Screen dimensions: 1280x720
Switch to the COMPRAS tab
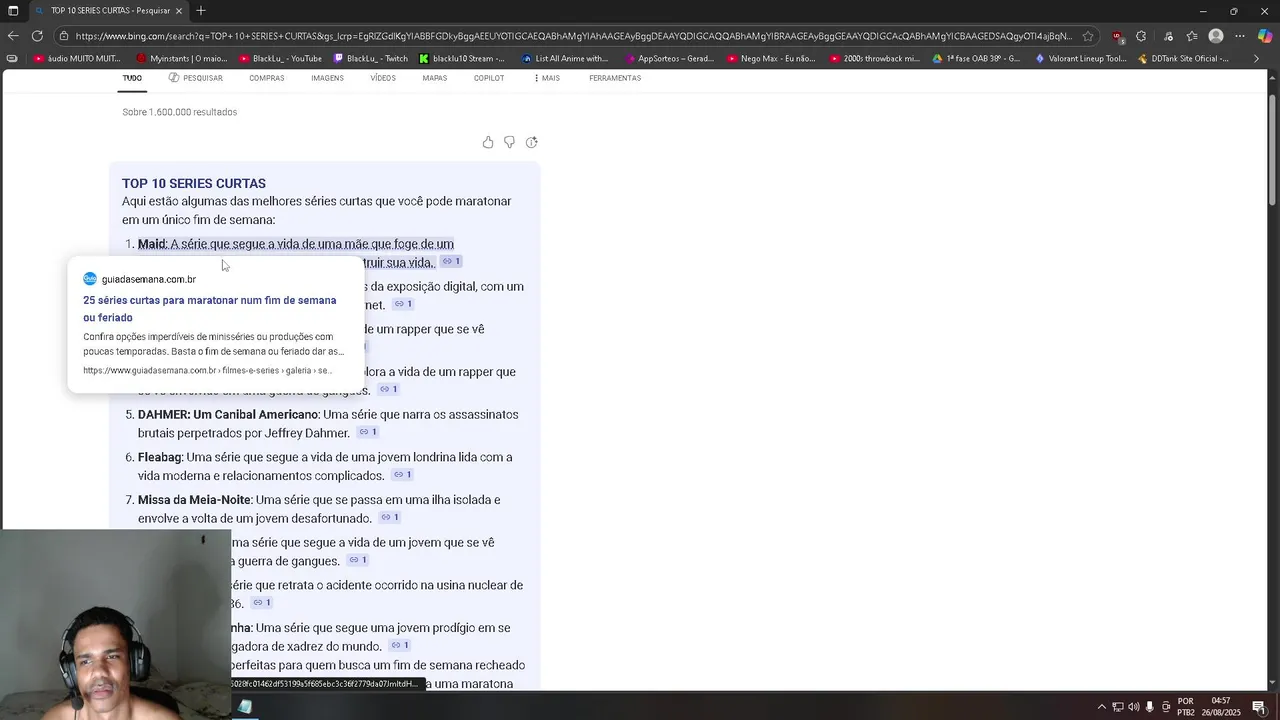point(267,78)
